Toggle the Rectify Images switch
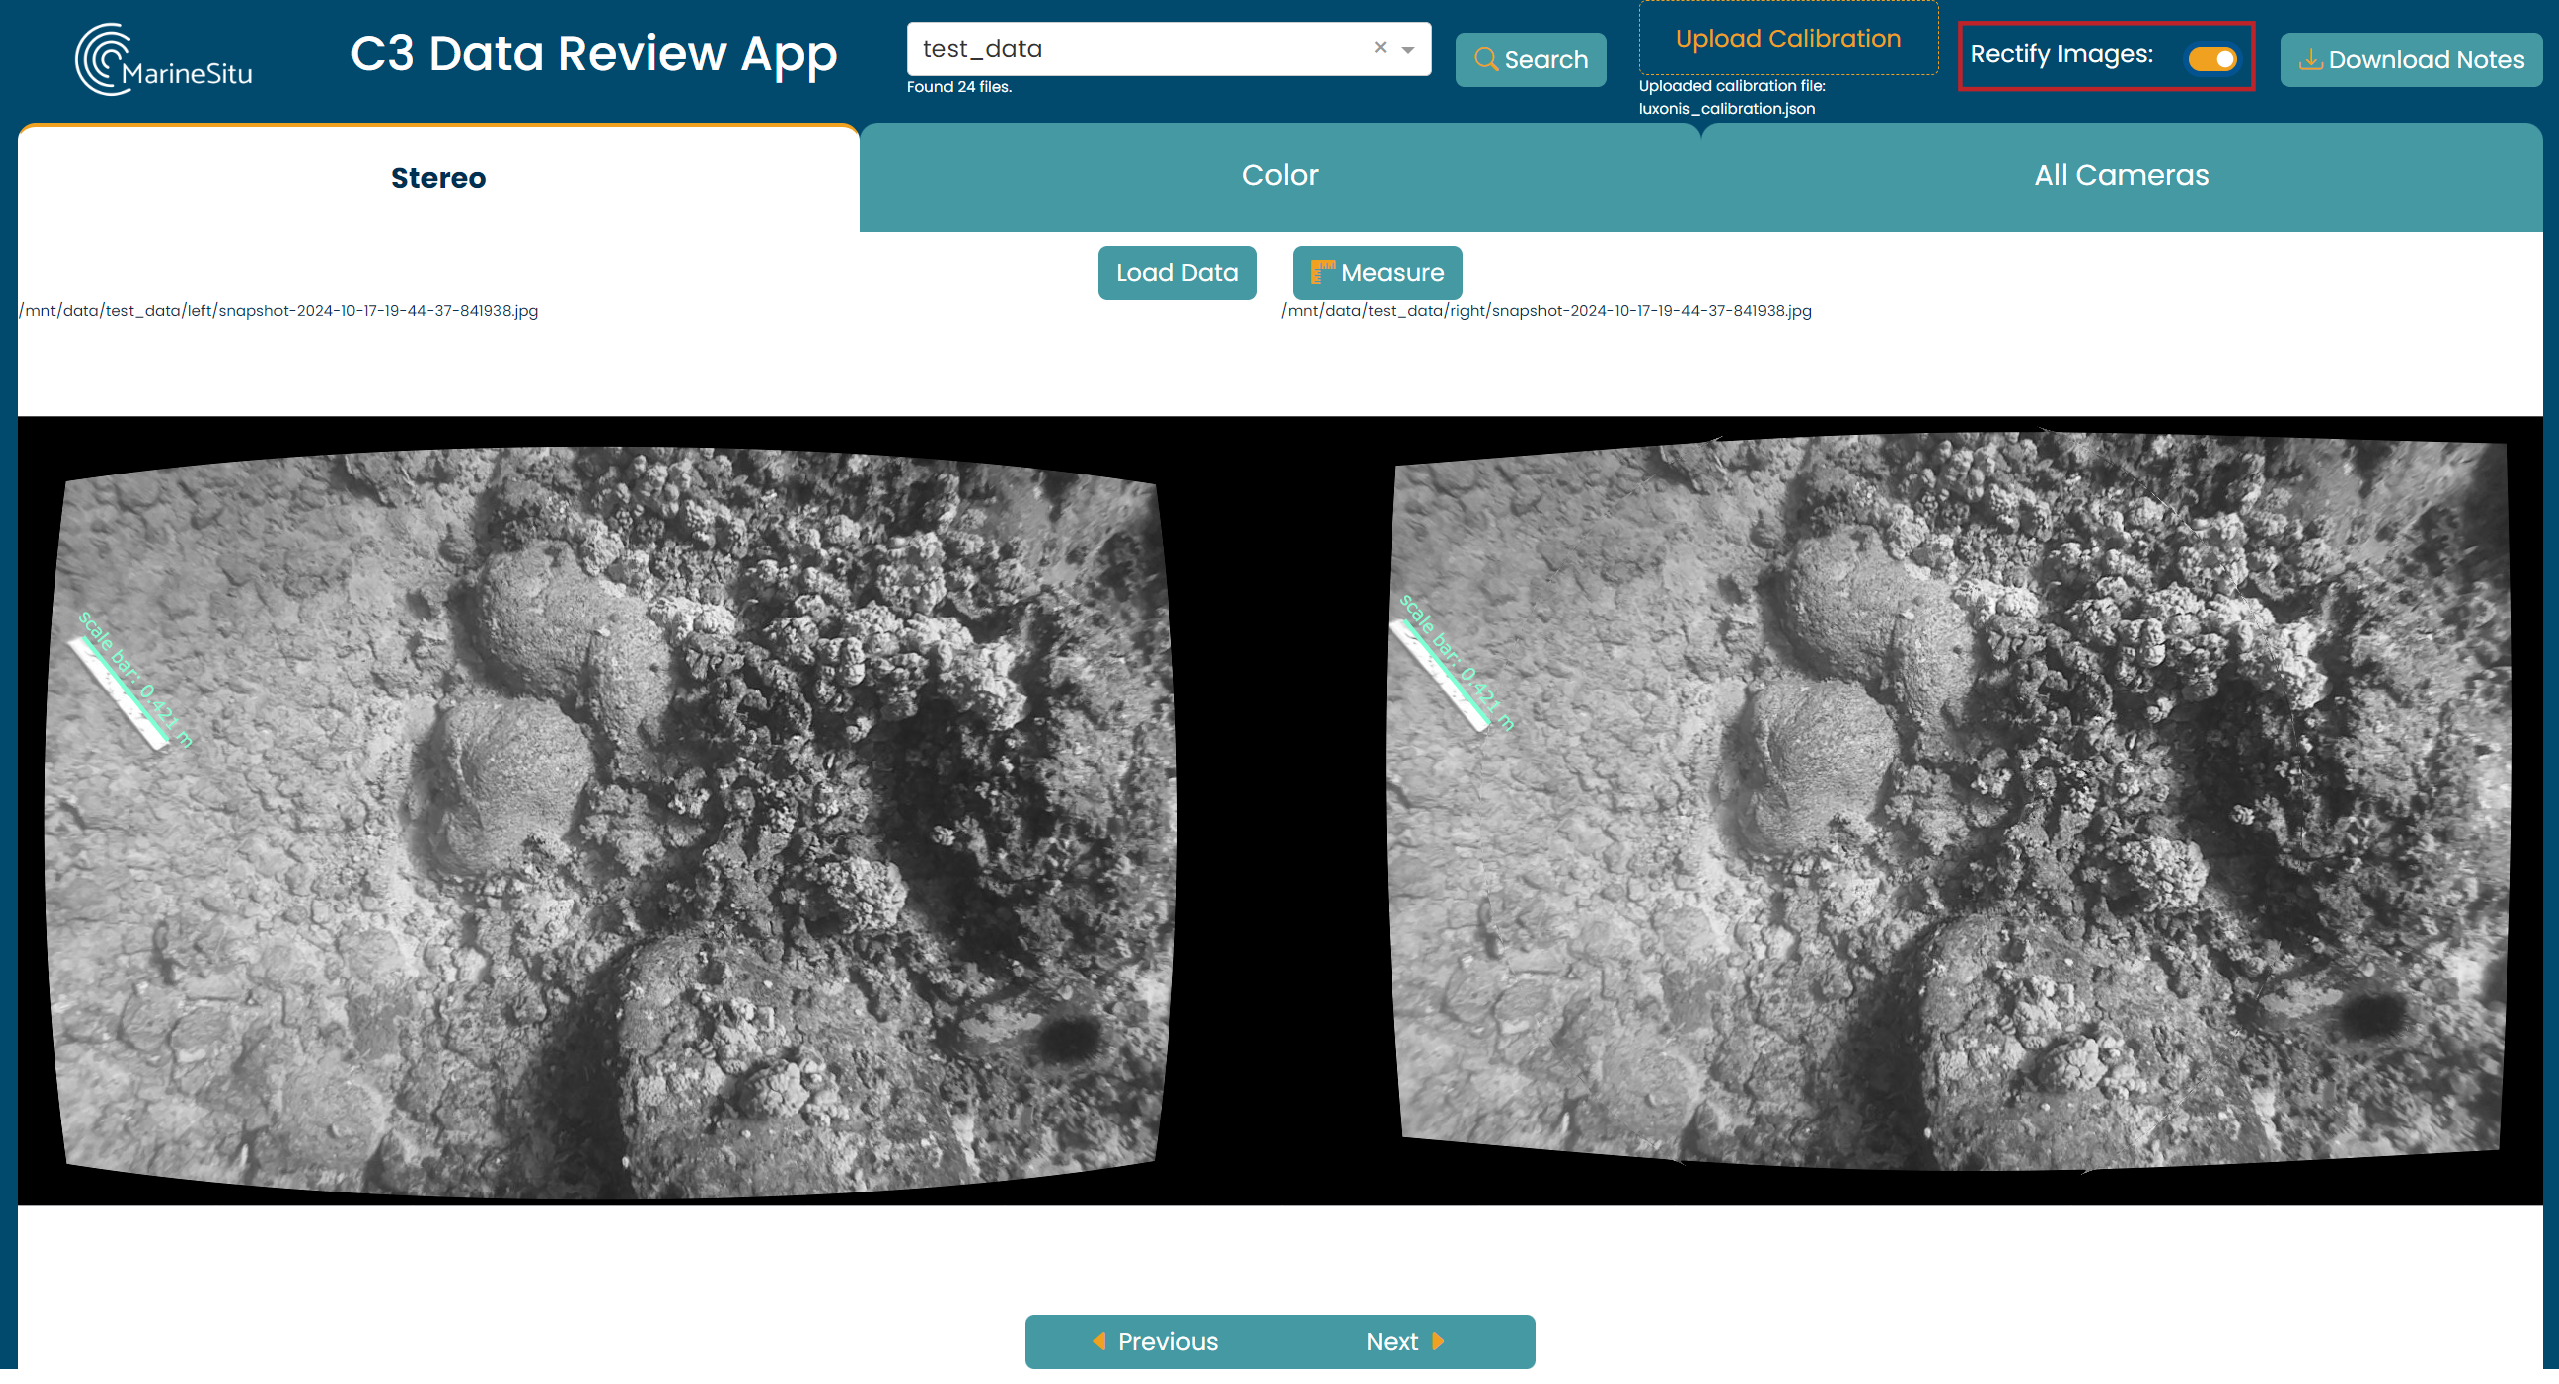2559x1384 pixels. pyautogui.click(x=2212, y=59)
